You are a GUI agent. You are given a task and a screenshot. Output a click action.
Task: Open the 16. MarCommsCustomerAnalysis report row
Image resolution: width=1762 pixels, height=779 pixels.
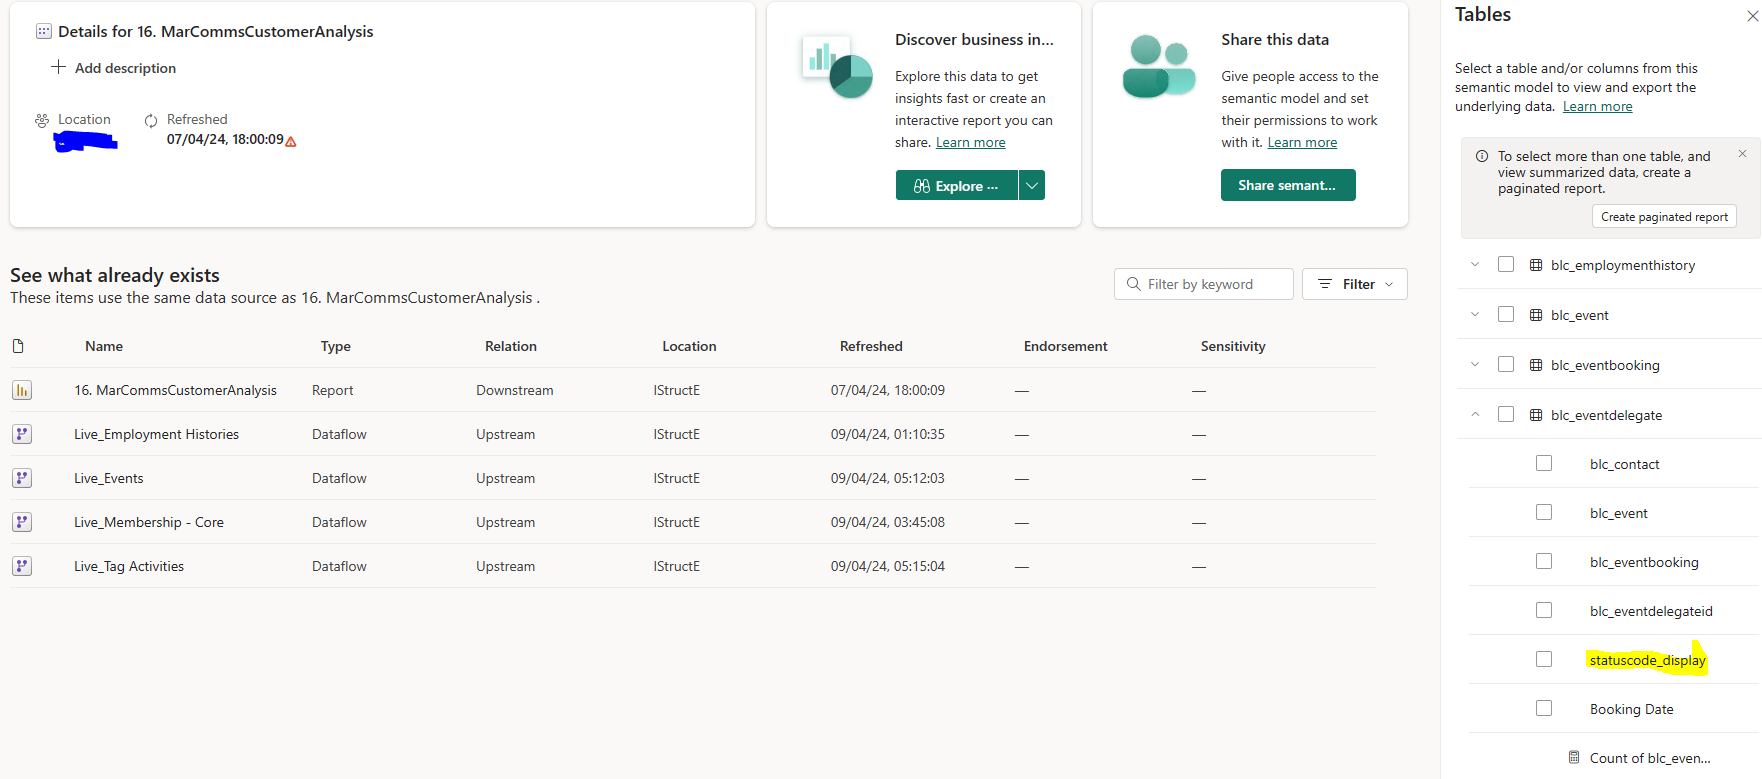point(175,390)
